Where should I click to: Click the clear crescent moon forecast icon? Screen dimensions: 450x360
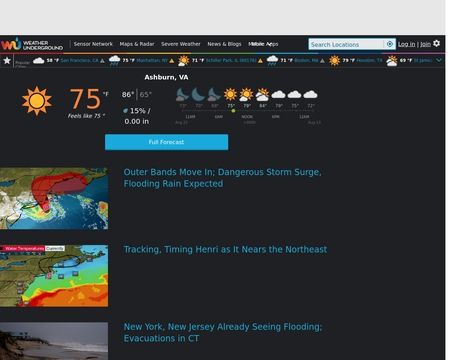click(x=198, y=95)
